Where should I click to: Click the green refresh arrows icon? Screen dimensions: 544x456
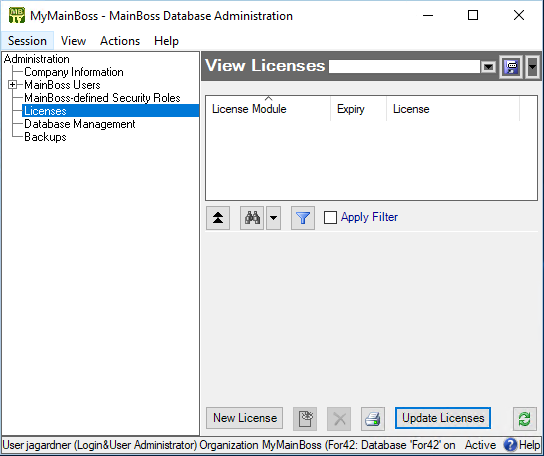click(525, 419)
